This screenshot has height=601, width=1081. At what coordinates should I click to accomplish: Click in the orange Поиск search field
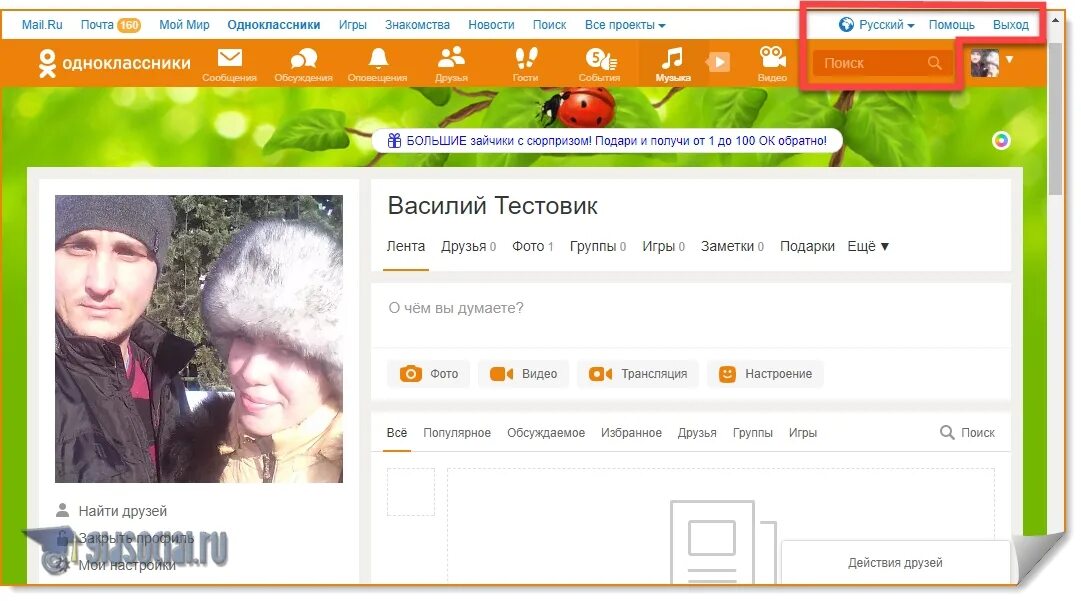(883, 63)
